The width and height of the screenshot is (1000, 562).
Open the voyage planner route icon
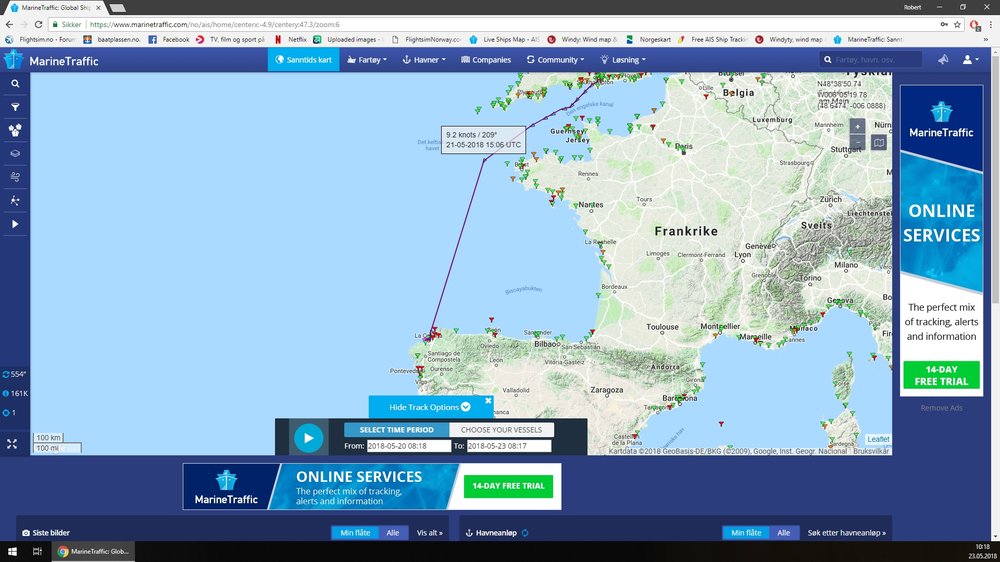(15, 200)
